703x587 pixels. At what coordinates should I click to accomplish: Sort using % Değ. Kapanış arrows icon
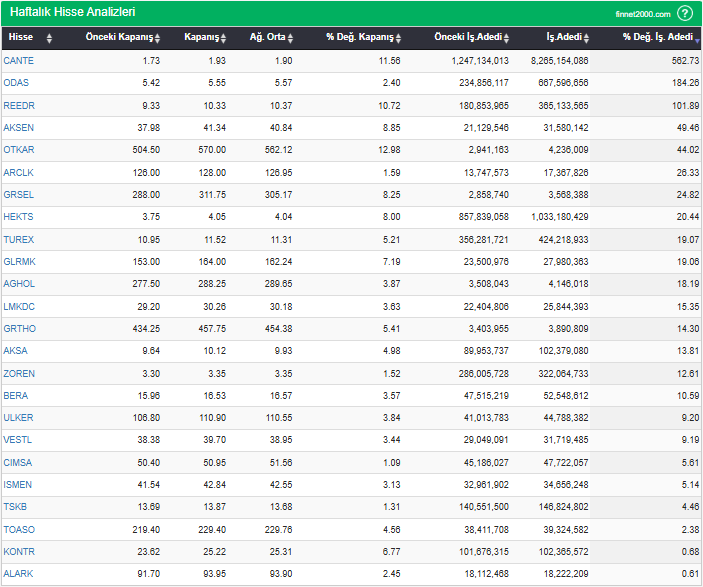[398, 38]
